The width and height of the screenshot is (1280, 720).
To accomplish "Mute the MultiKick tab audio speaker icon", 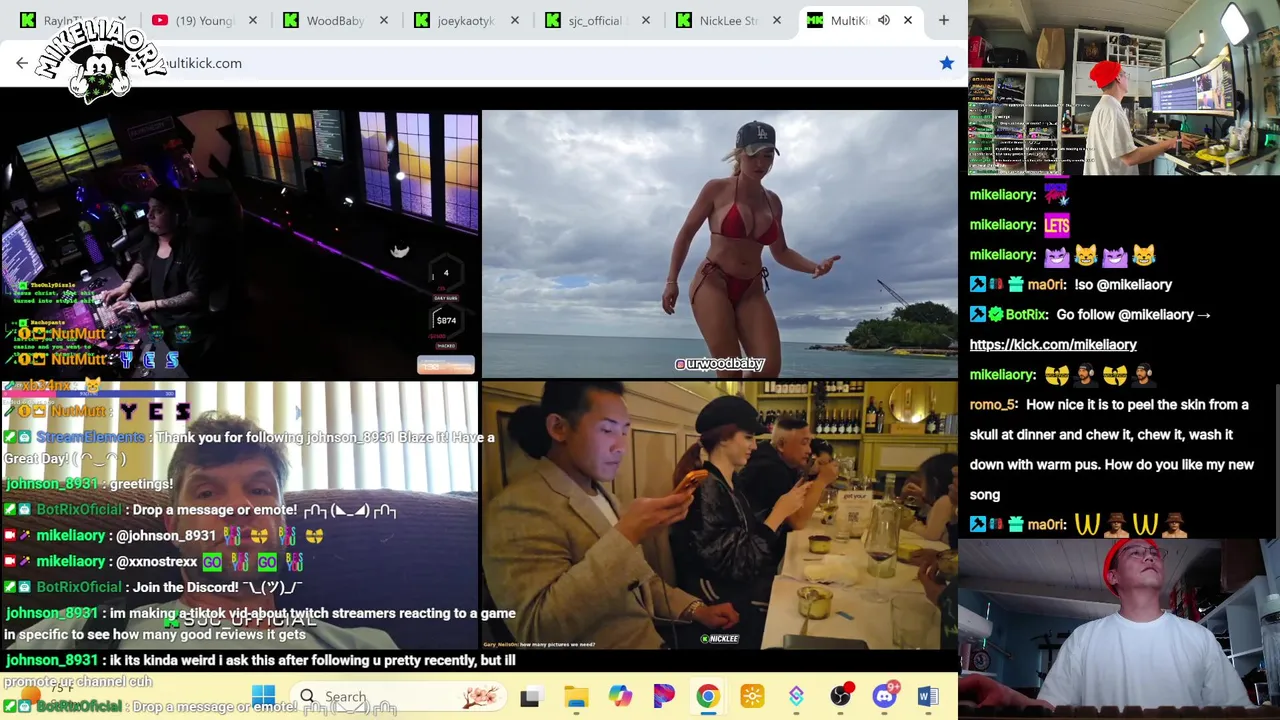I will [x=884, y=20].
